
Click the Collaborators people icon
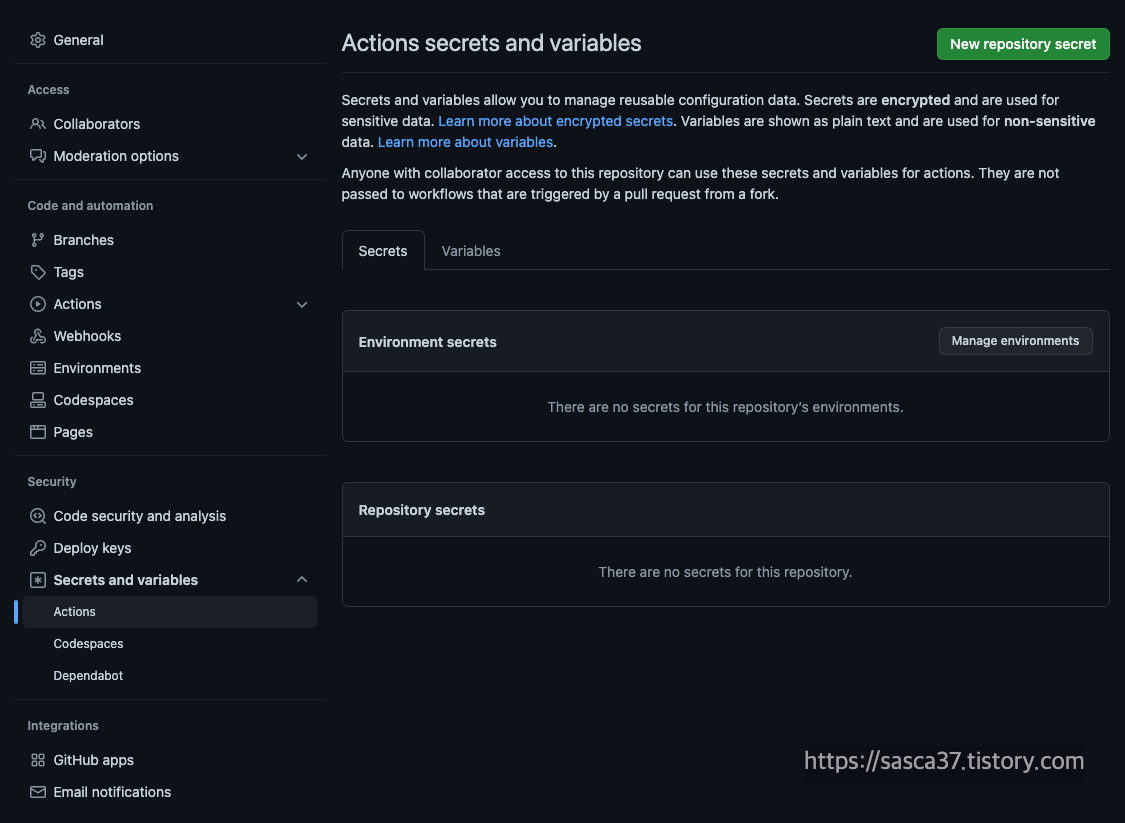pyautogui.click(x=38, y=124)
